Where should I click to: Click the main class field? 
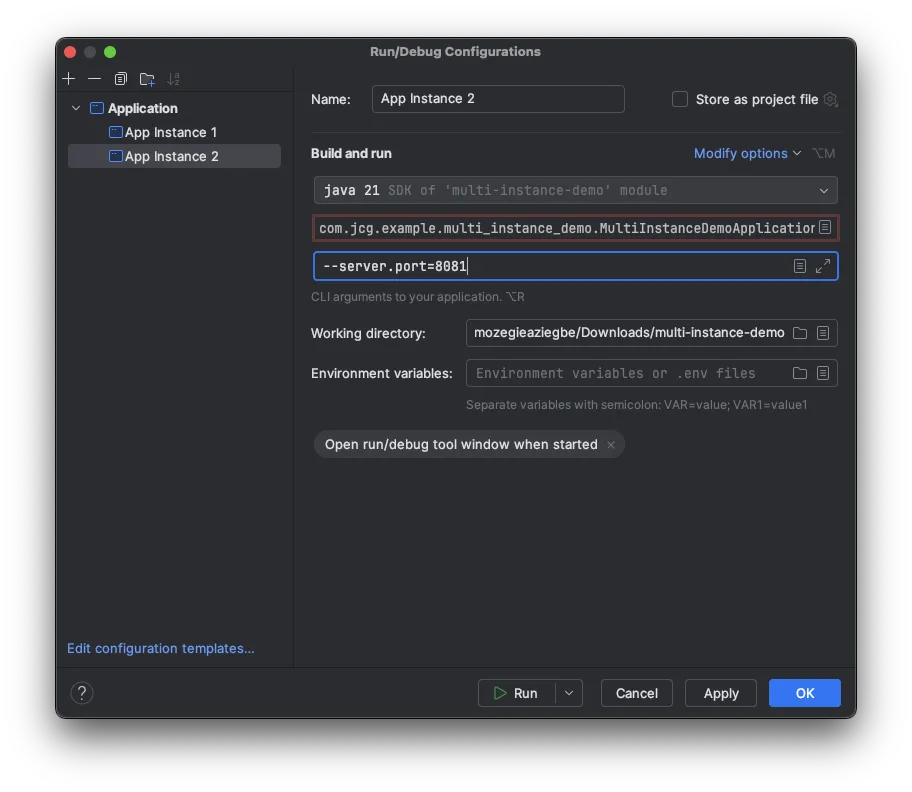click(x=567, y=228)
